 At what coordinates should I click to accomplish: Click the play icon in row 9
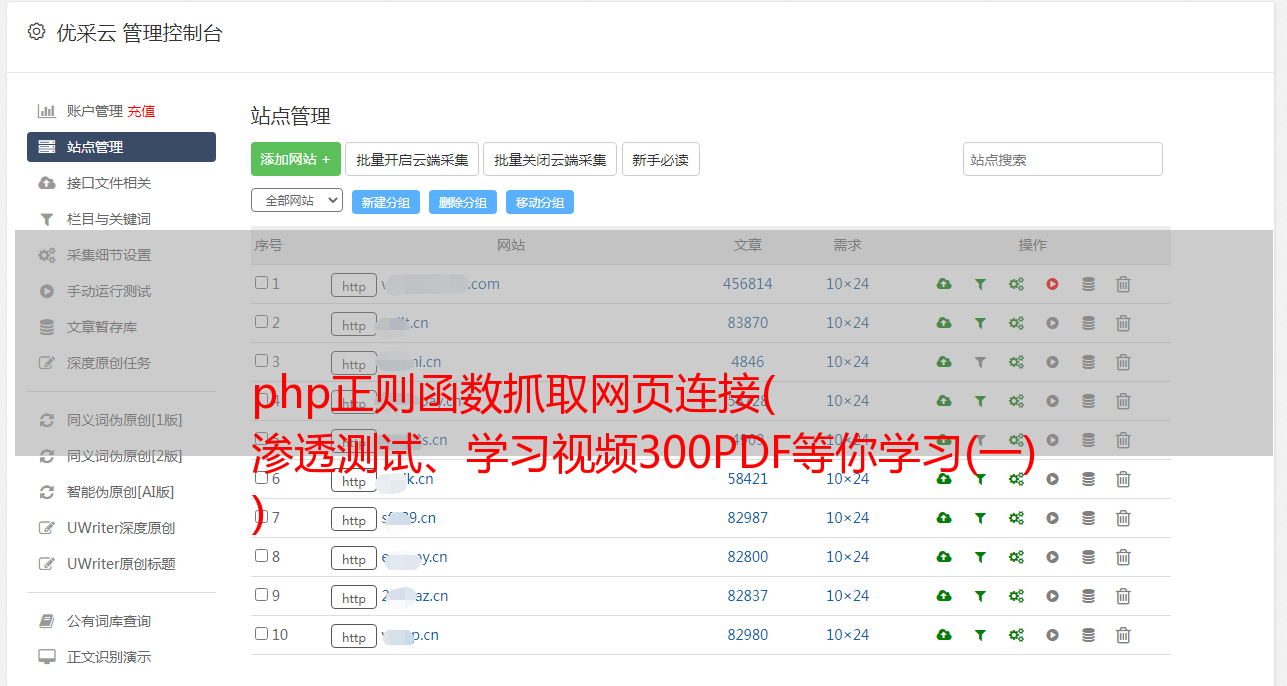click(x=1052, y=596)
